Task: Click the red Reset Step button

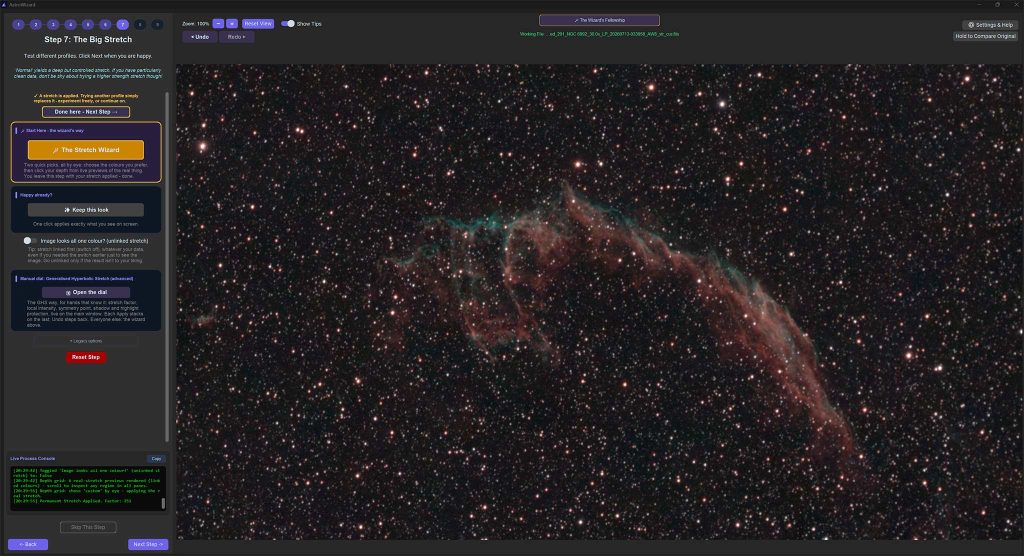Action: (x=86, y=357)
